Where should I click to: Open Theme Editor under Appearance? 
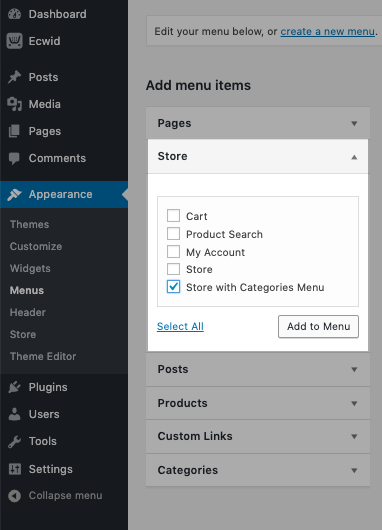(x=43, y=356)
